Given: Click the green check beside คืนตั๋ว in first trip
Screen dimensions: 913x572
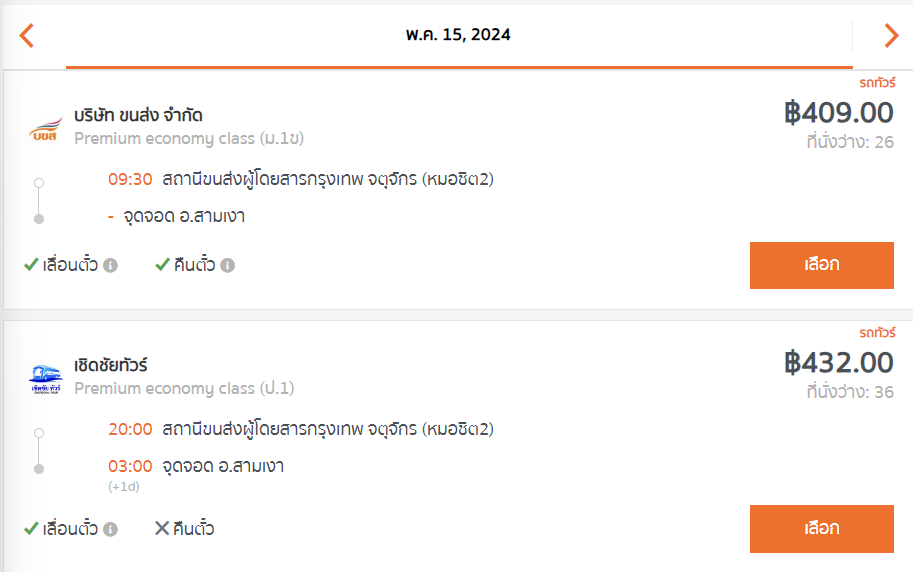Looking at the screenshot, I should tap(162, 264).
